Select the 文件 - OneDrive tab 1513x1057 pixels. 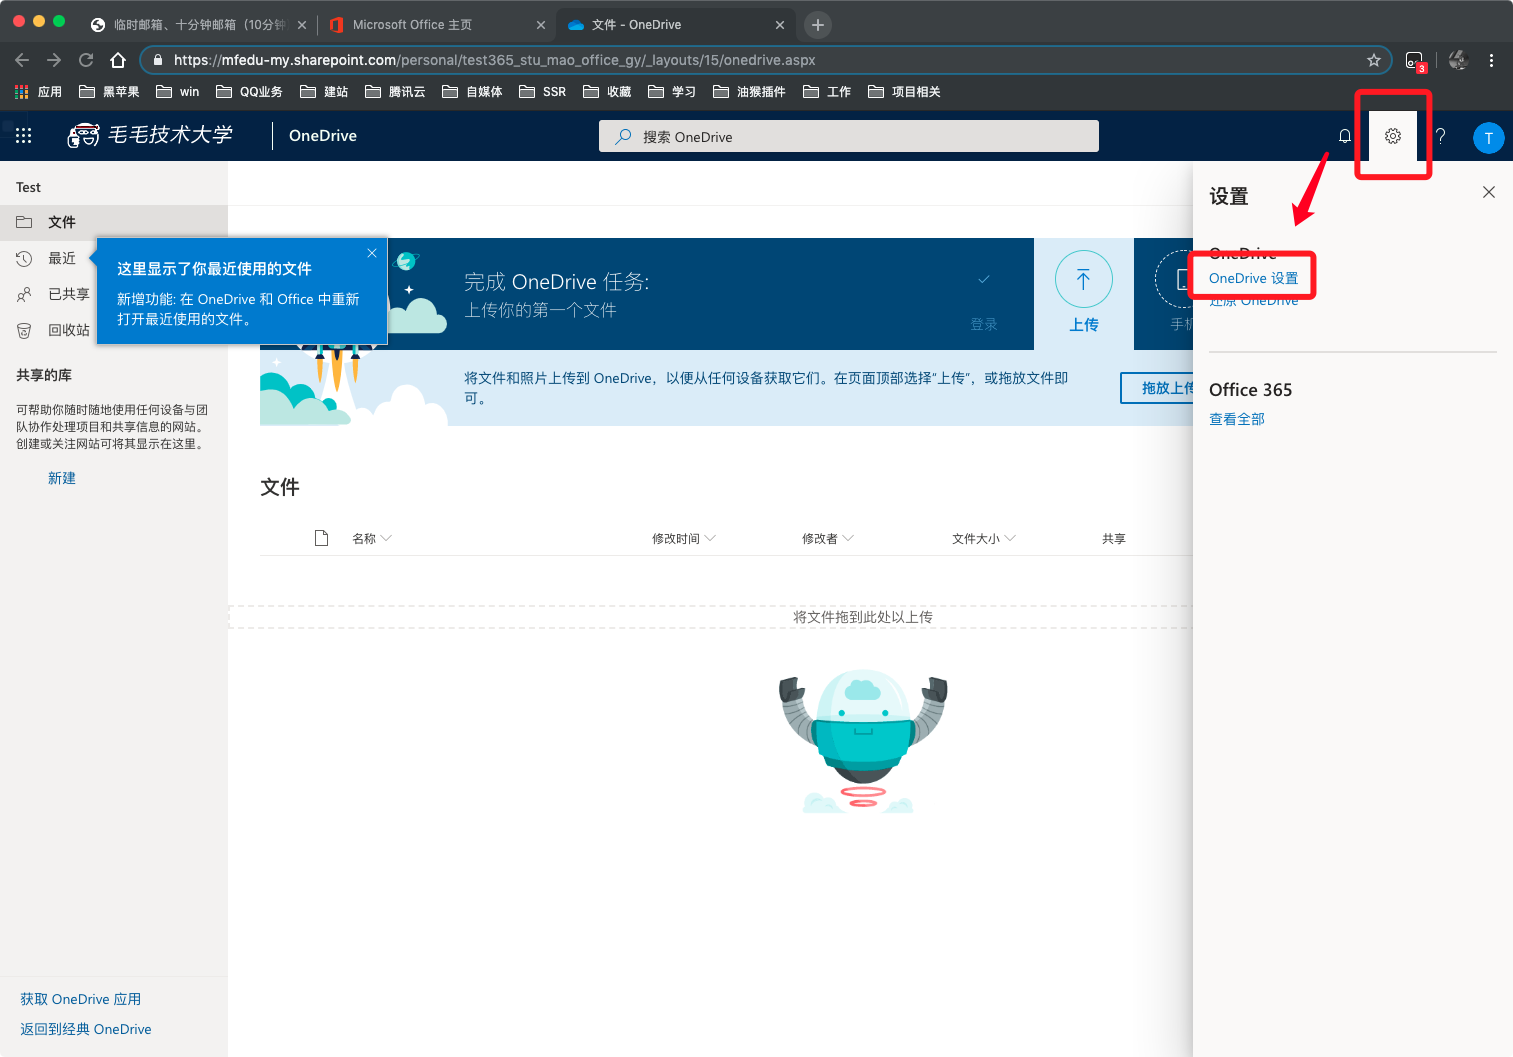point(675,25)
